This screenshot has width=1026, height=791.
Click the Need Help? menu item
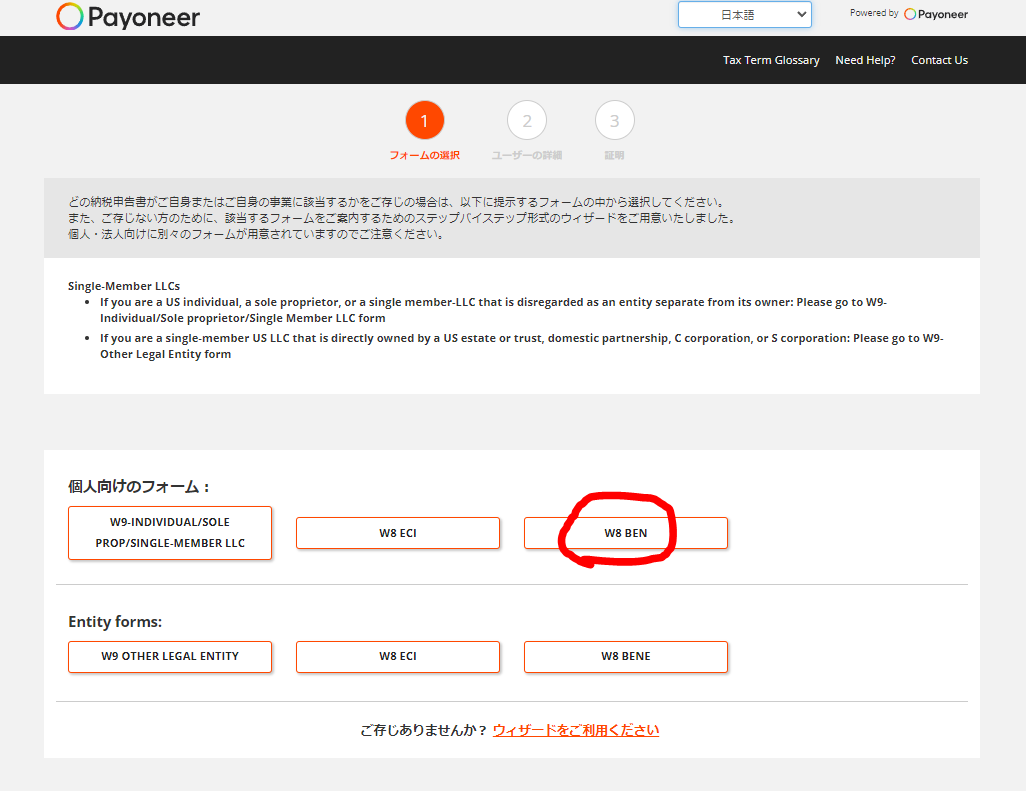865,60
